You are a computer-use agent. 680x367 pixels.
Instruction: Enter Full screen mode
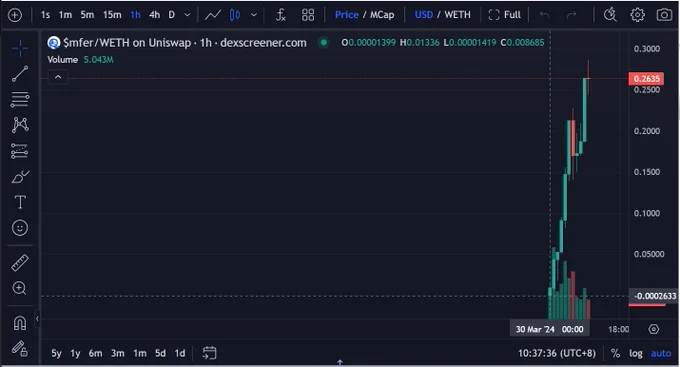pos(504,15)
